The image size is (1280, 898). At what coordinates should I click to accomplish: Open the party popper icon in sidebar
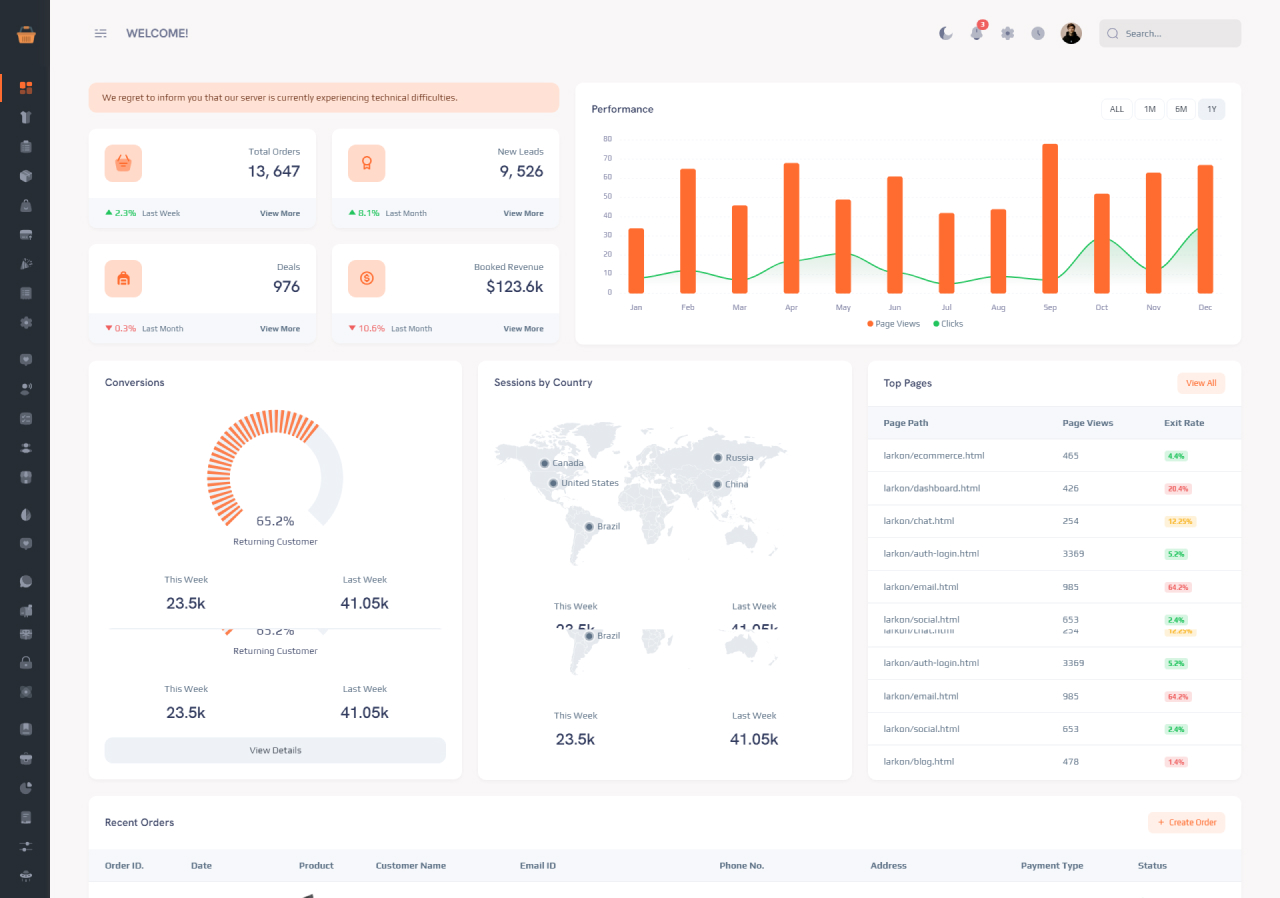click(26, 264)
